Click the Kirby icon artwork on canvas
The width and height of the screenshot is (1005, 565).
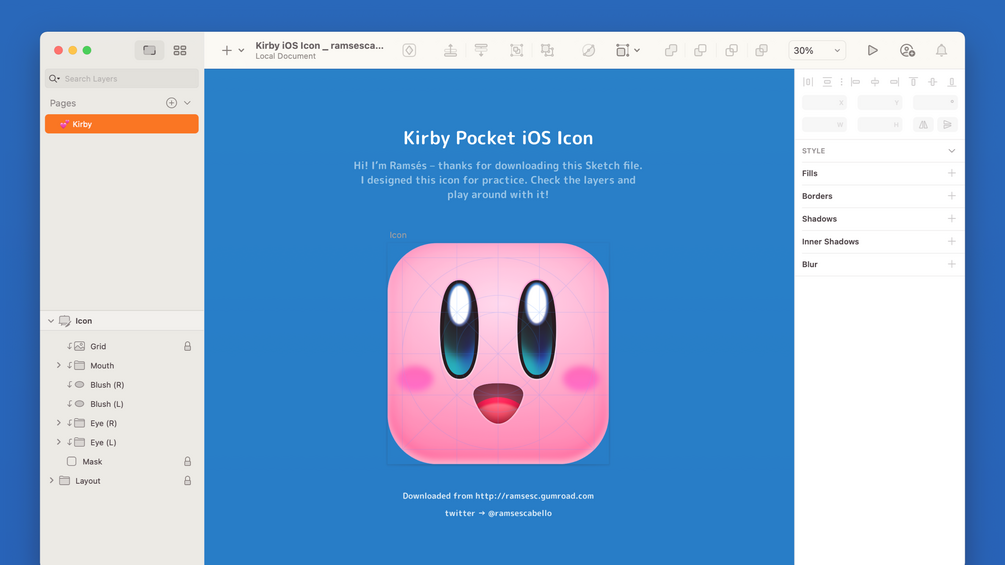[x=498, y=353]
